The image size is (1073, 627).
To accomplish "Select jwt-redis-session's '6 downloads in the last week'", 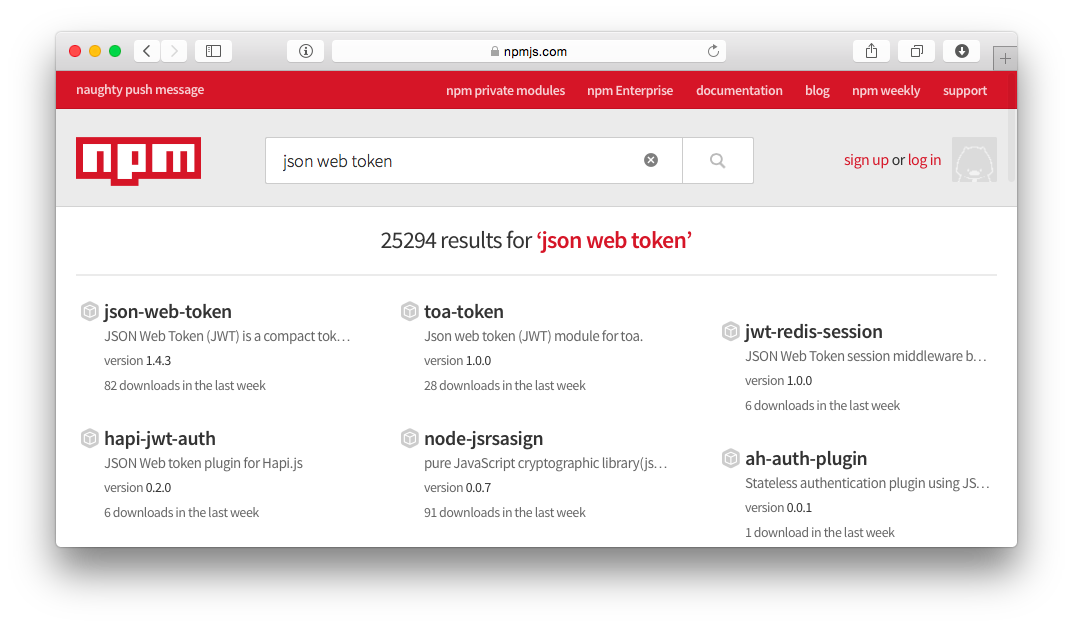I will point(823,406).
